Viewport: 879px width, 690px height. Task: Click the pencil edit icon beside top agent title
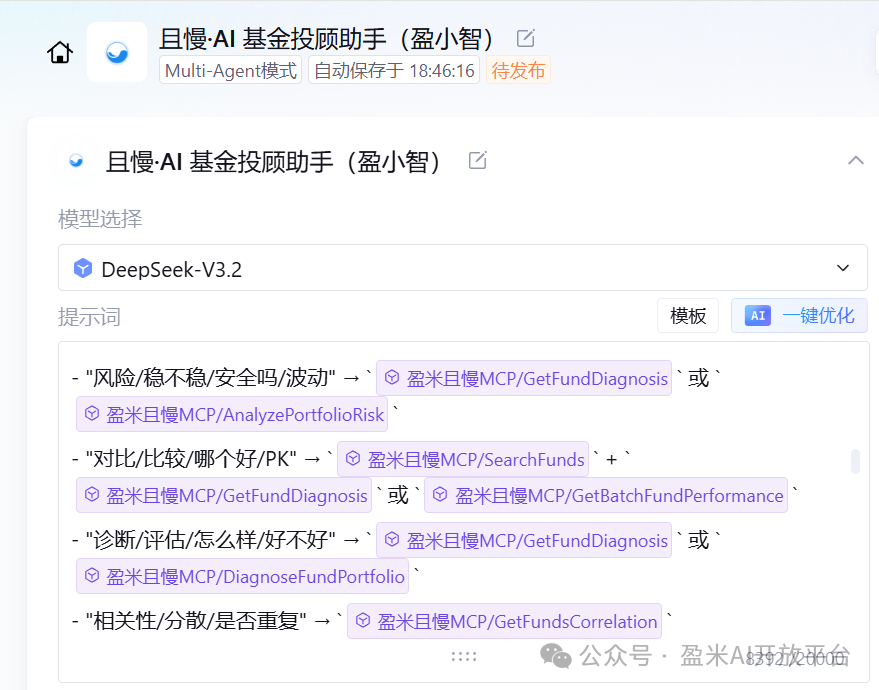point(525,37)
